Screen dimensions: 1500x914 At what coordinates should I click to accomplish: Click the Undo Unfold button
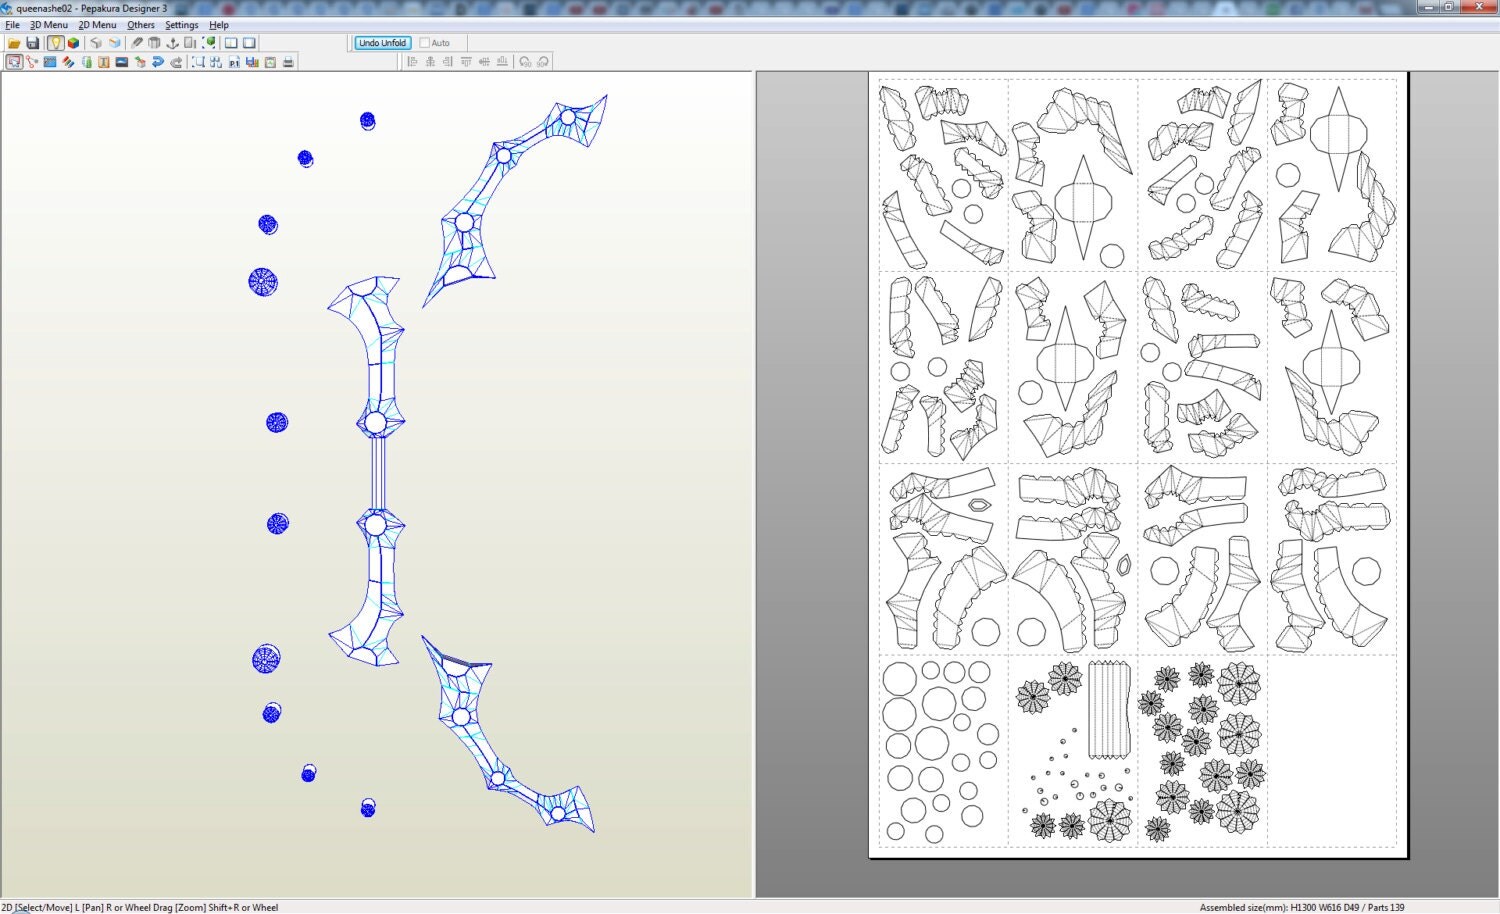point(383,43)
